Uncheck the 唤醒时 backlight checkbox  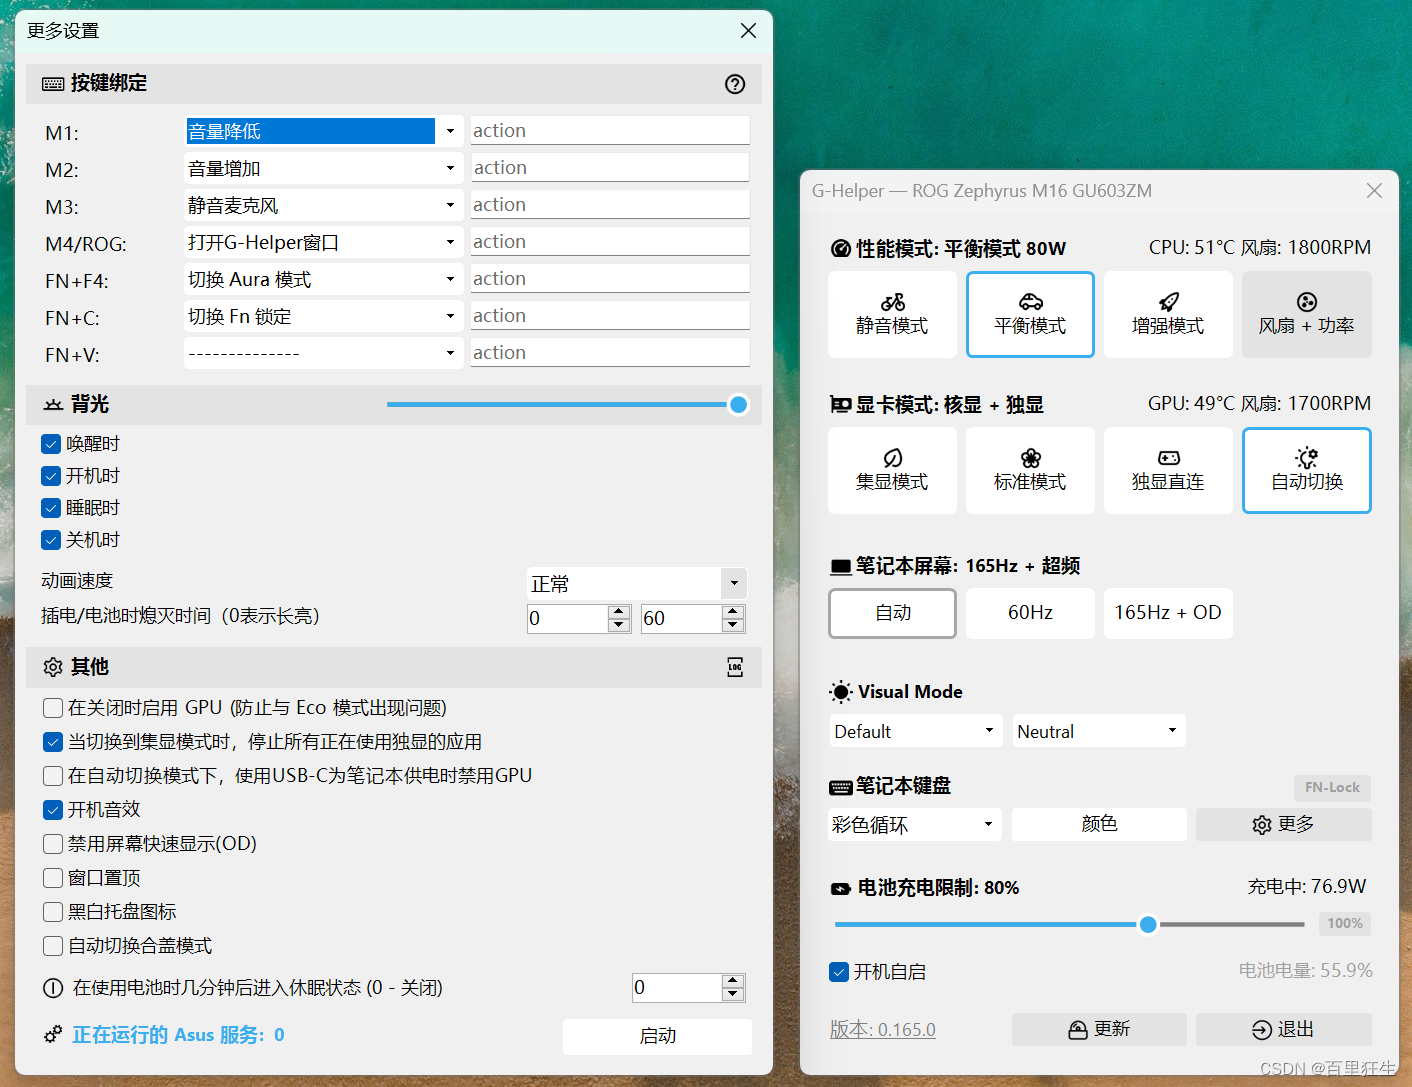(51, 444)
